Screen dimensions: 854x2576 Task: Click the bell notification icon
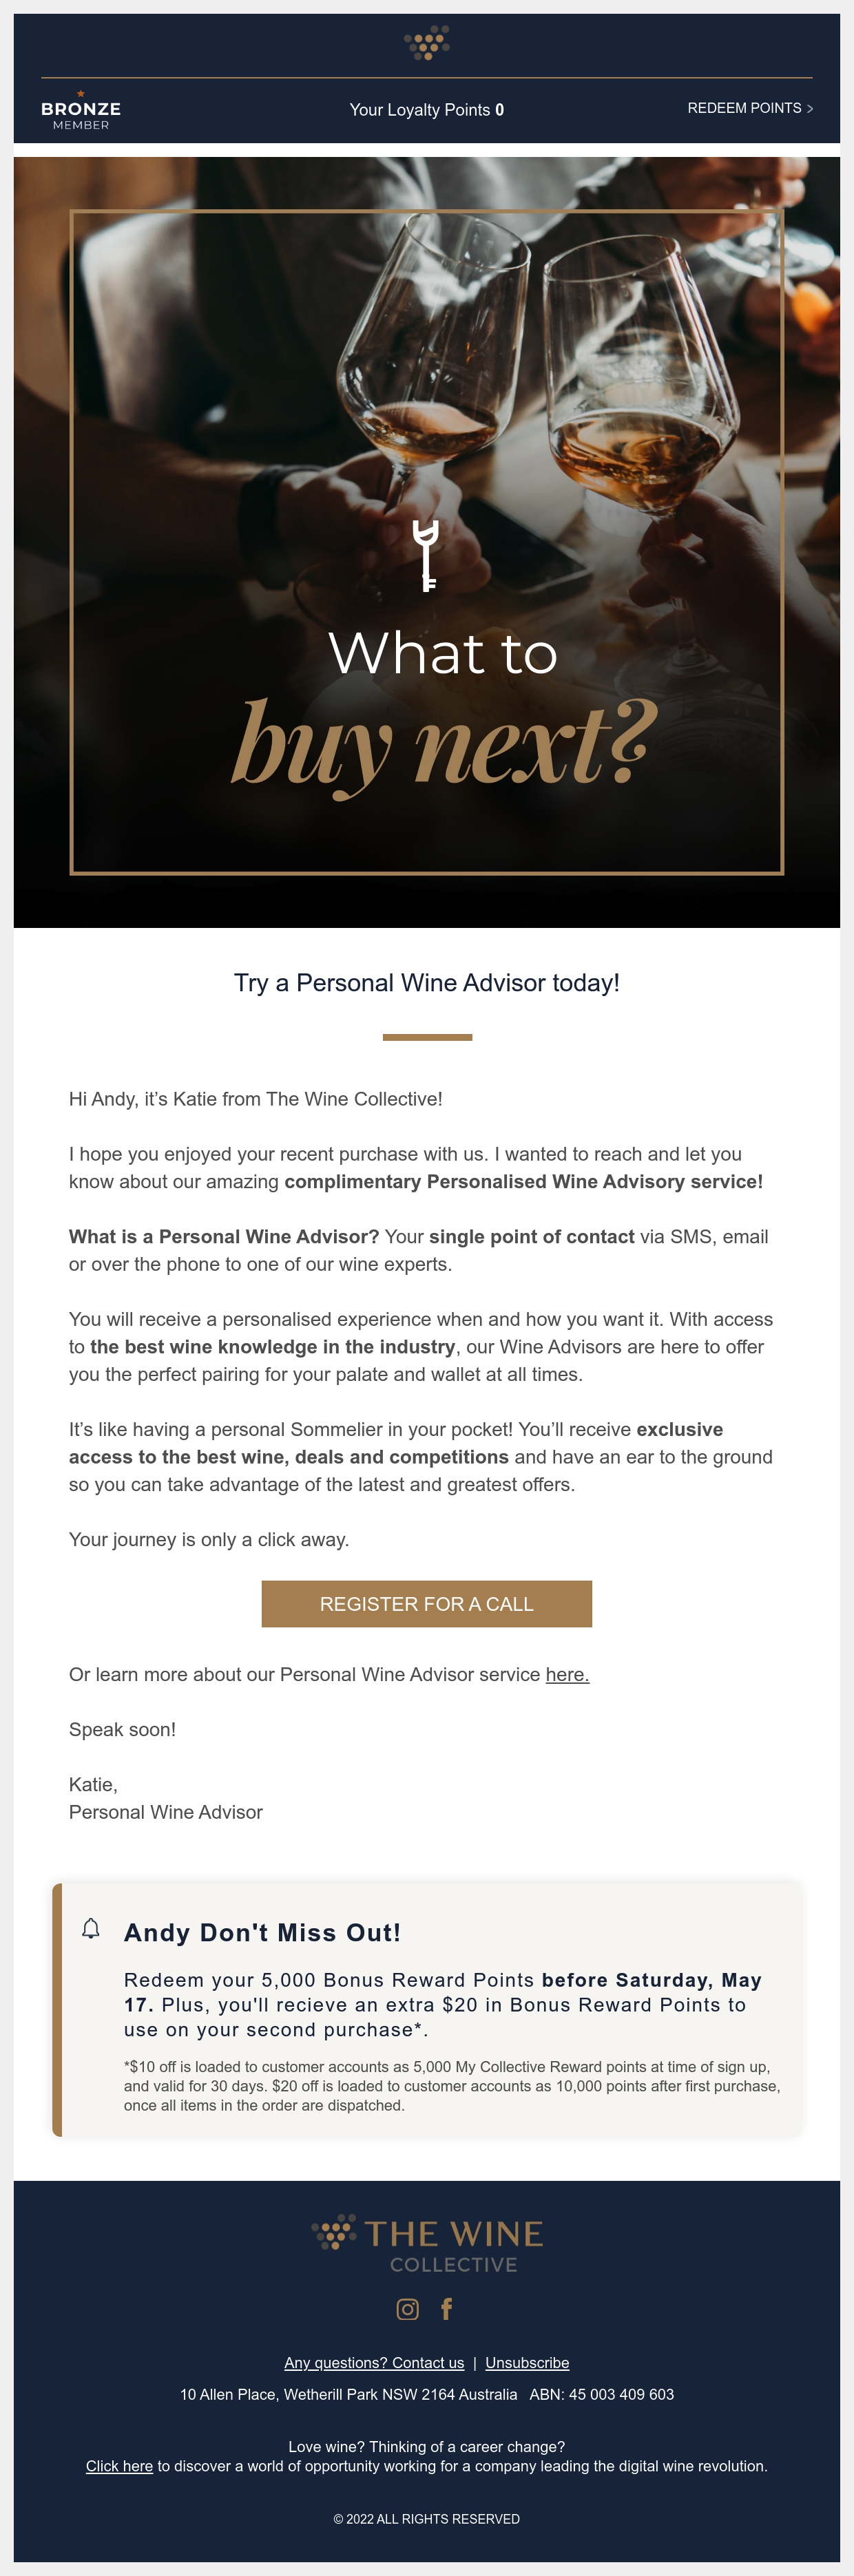91,1928
